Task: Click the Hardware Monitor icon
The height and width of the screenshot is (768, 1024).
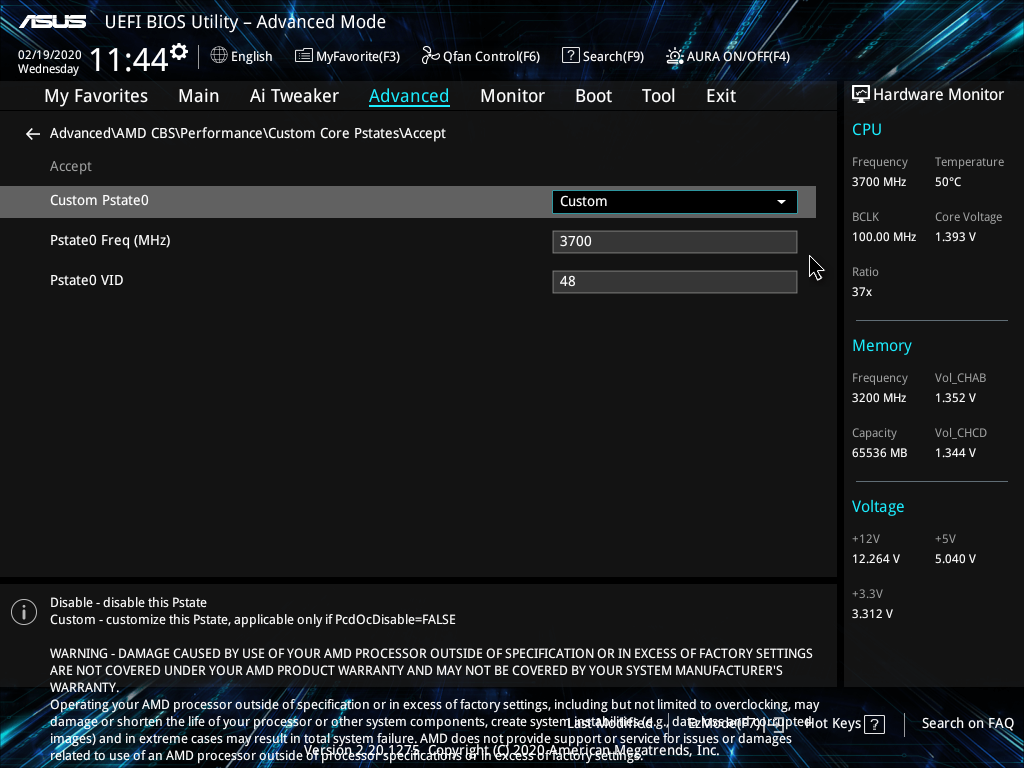Action: pos(860,95)
